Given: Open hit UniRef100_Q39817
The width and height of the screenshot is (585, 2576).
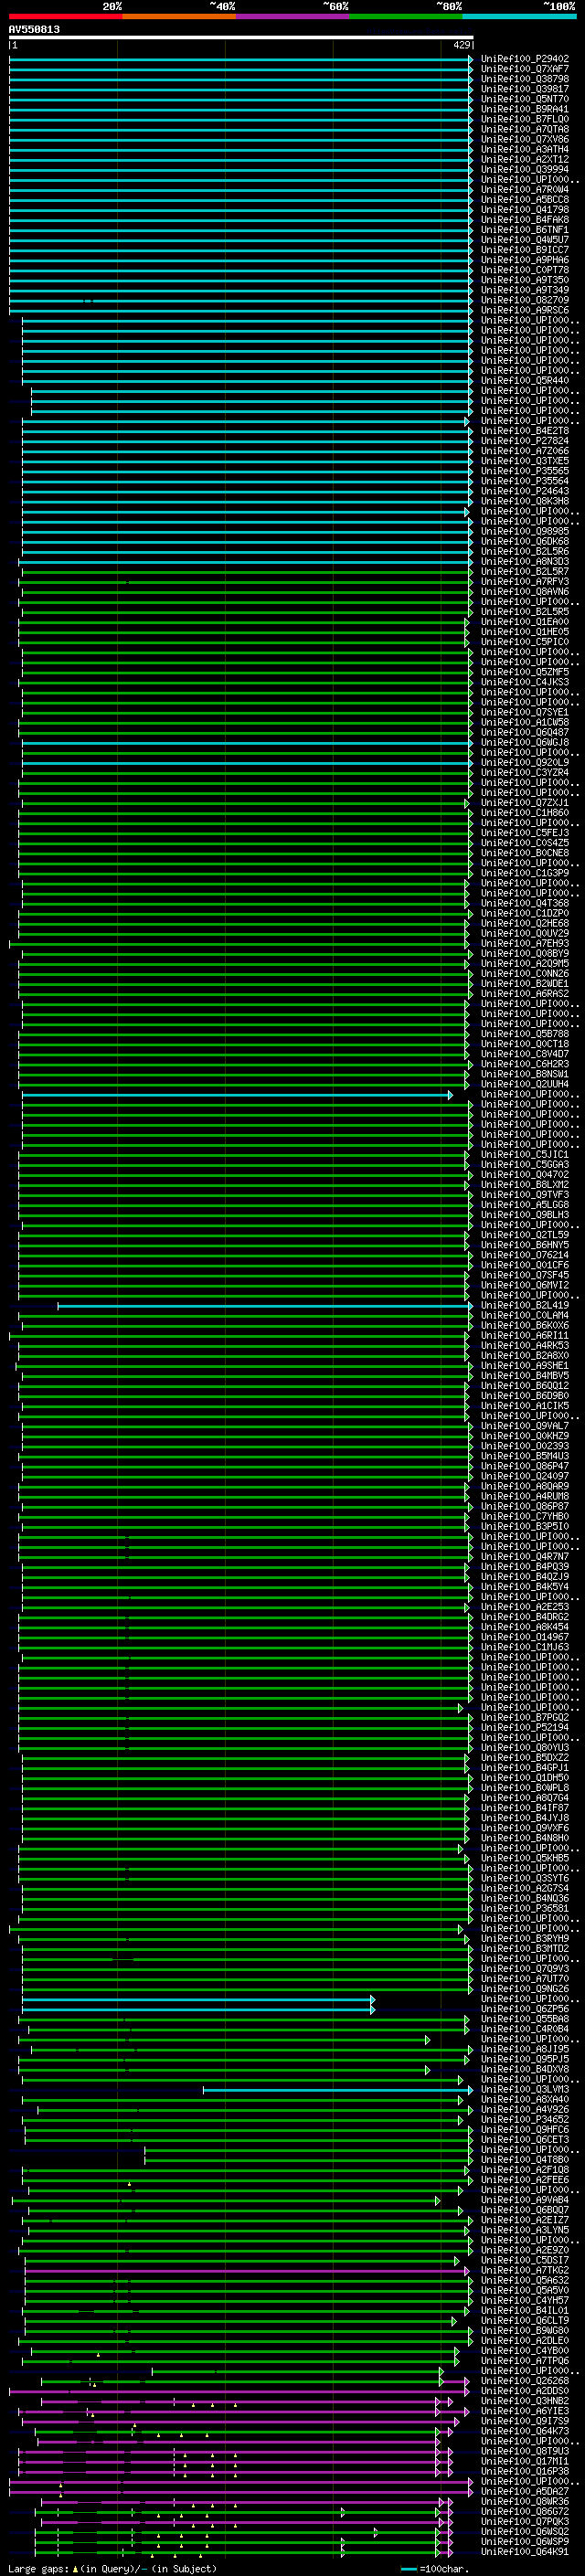Looking at the screenshot, I should (x=525, y=89).
